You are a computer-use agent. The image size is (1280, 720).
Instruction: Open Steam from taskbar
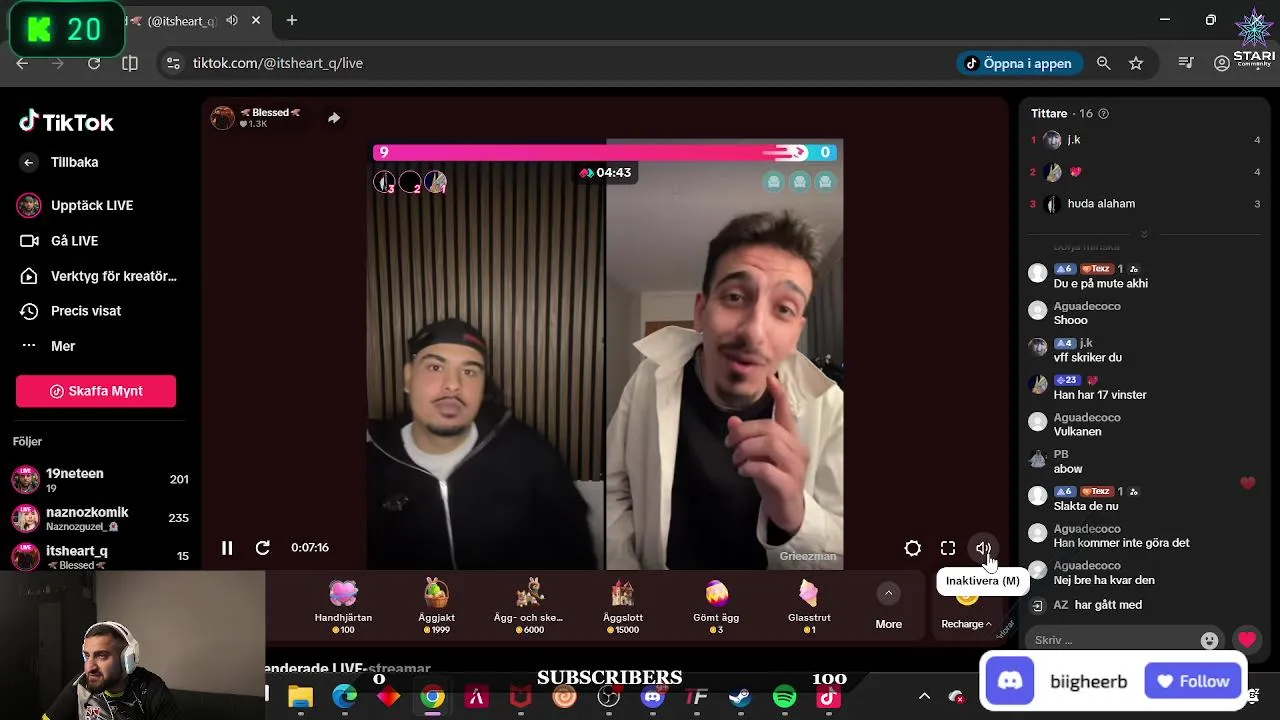(x=740, y=697)
